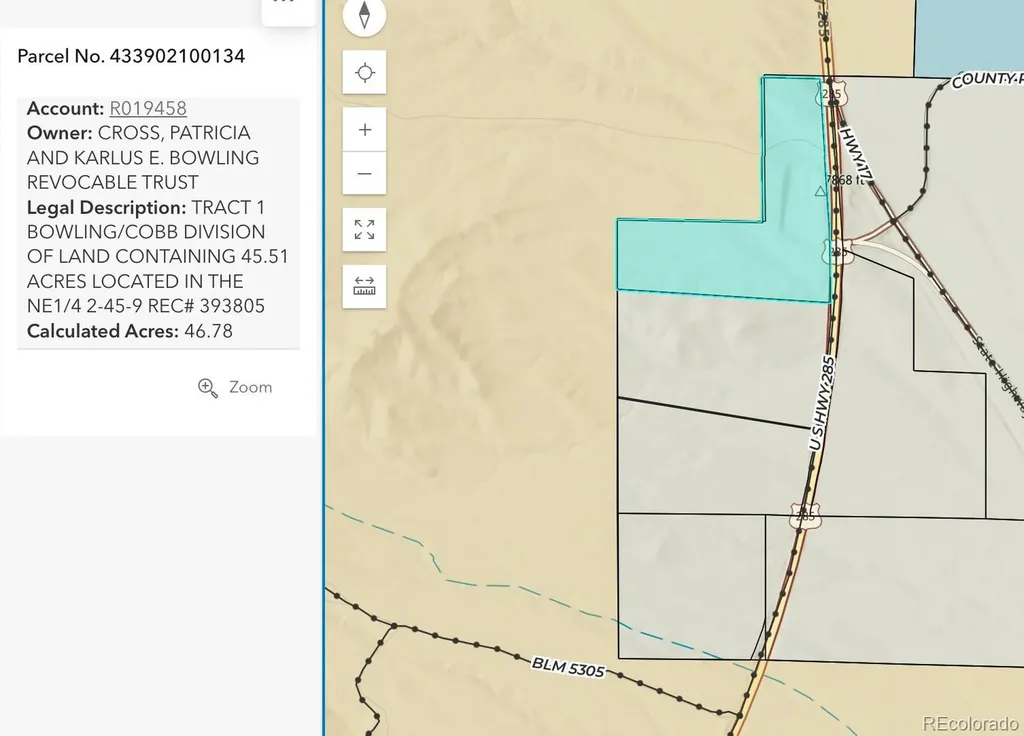Screen dimensions: 1024x736
Task: Click the BLM 5305 road label
Action: (568, 667)
